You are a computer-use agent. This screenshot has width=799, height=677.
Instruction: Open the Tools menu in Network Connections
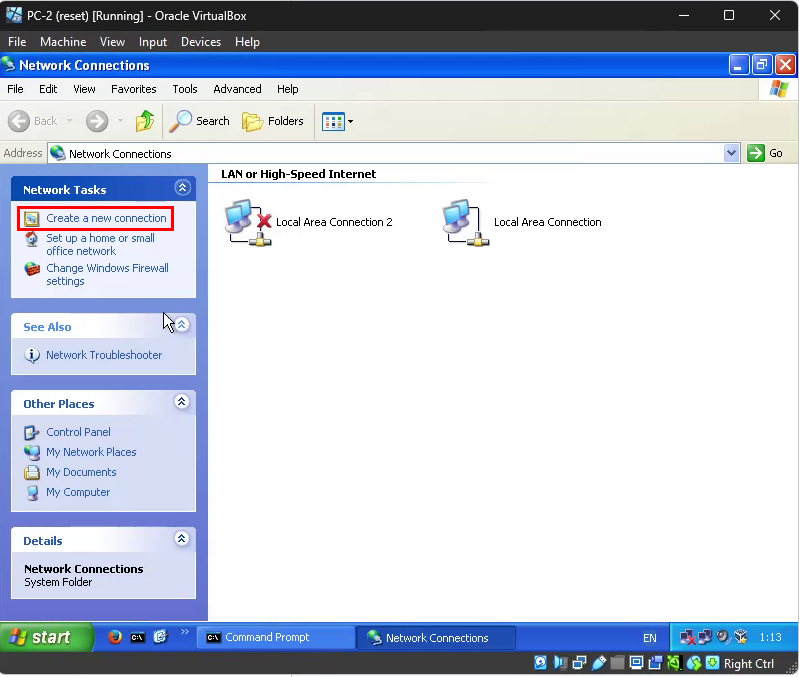(x=184, y=89)
